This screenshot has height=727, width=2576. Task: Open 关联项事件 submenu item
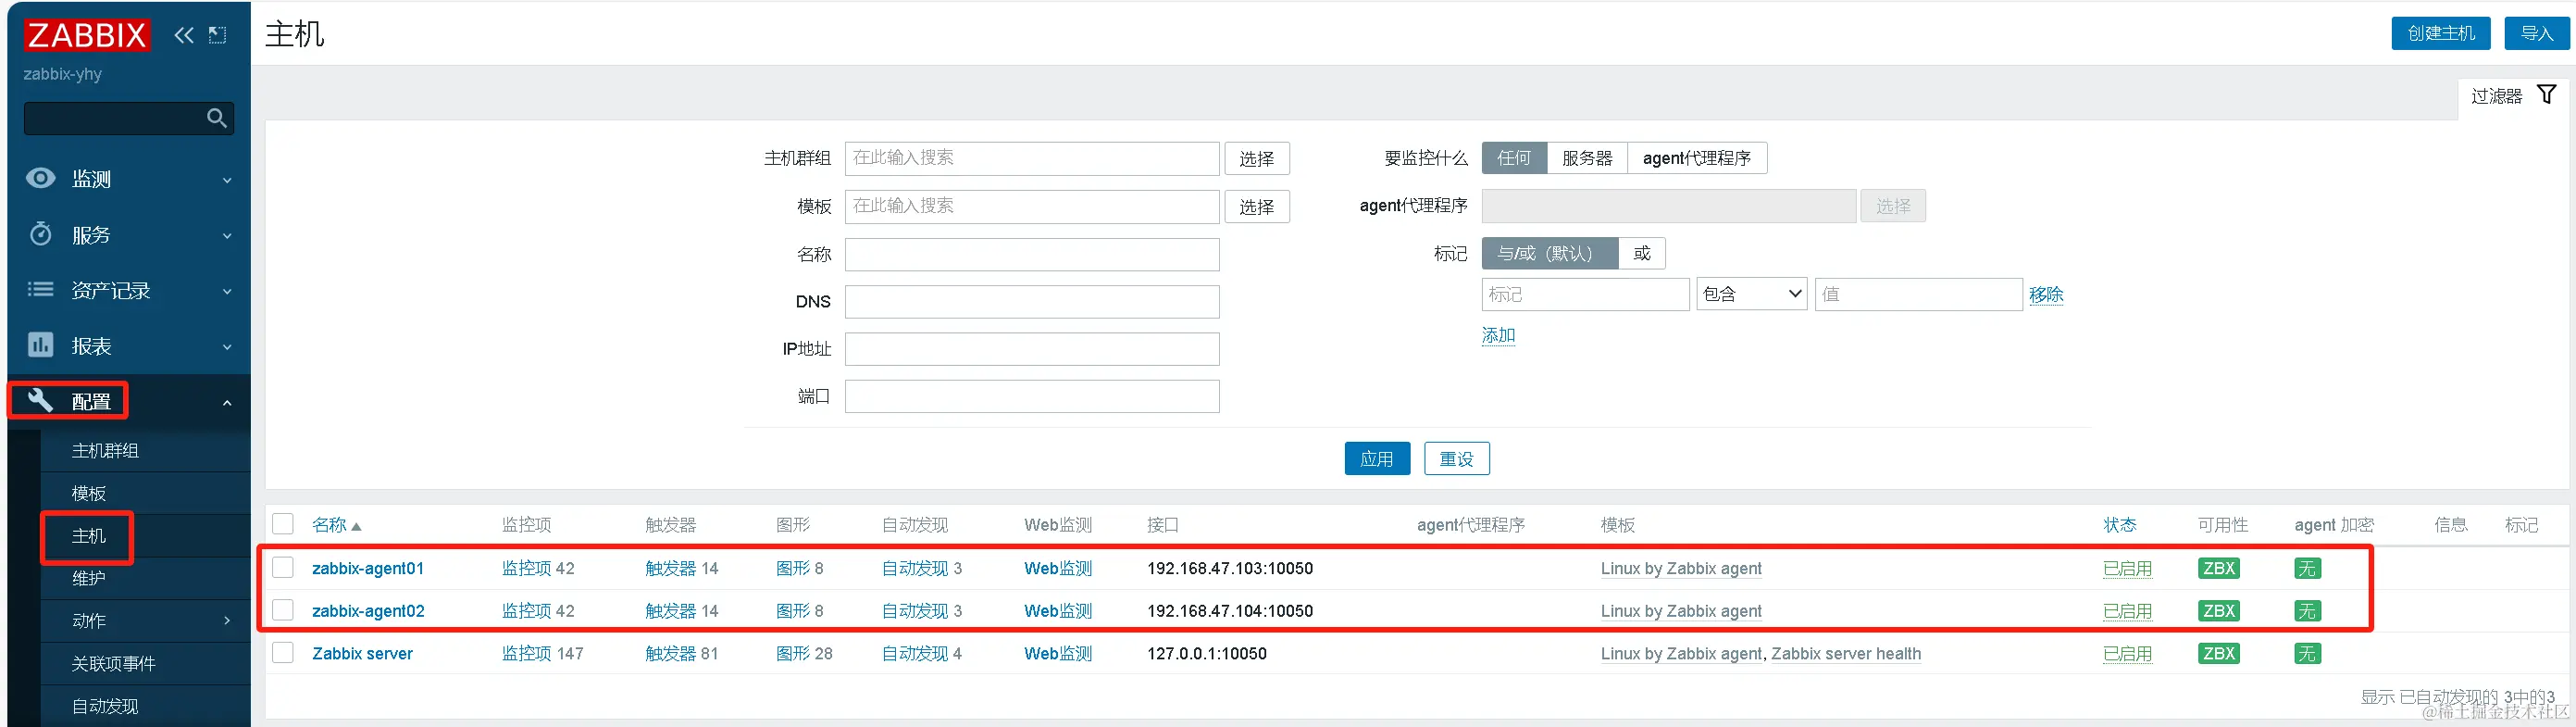tap(113, 663)
